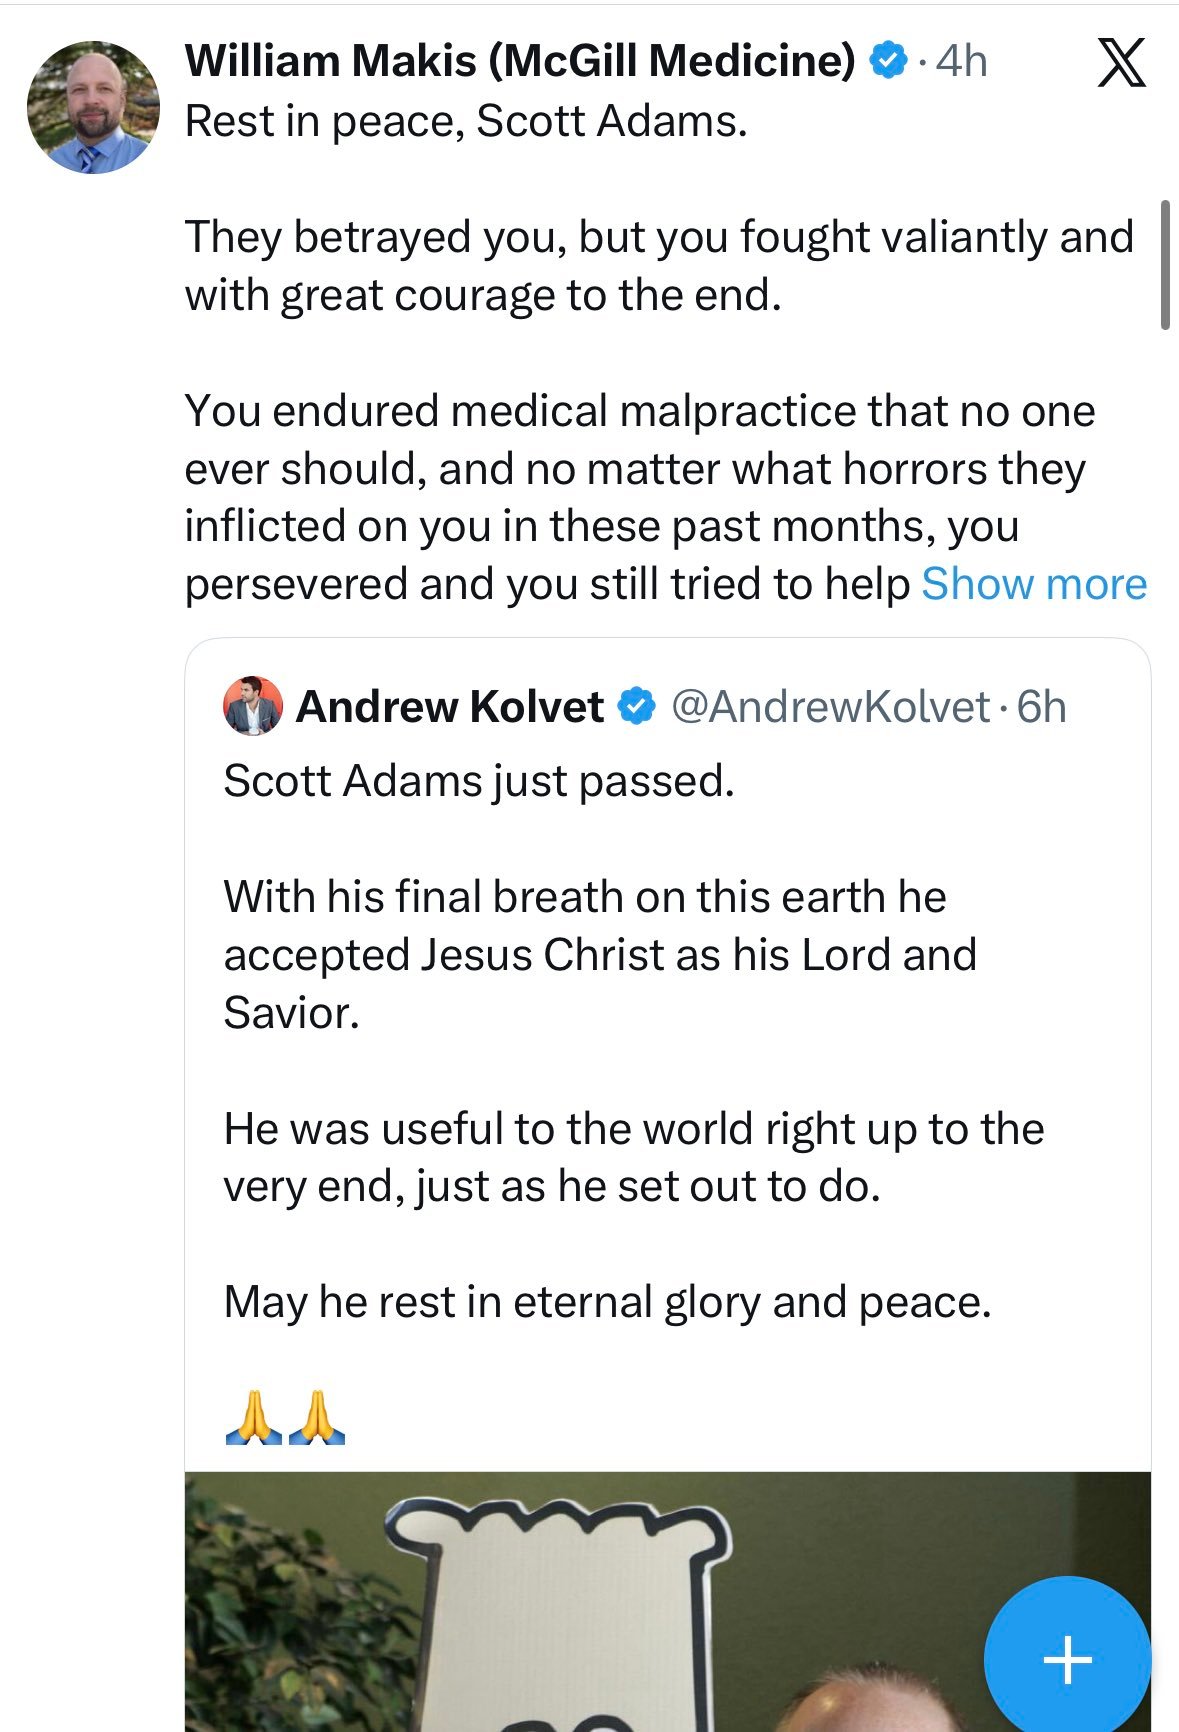Click the "Rest in peace, Scott Adams." line
Screen dimensions: 1179x1732
466,122
